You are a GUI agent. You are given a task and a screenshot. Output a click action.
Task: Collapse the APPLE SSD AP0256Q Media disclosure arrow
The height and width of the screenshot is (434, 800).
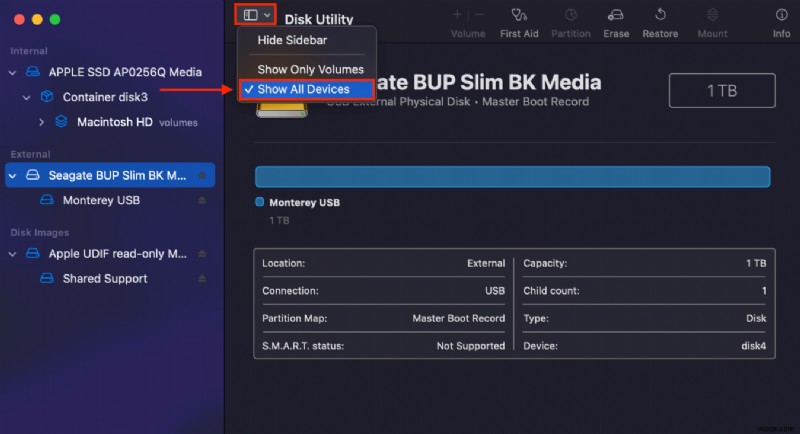point(12,72)
